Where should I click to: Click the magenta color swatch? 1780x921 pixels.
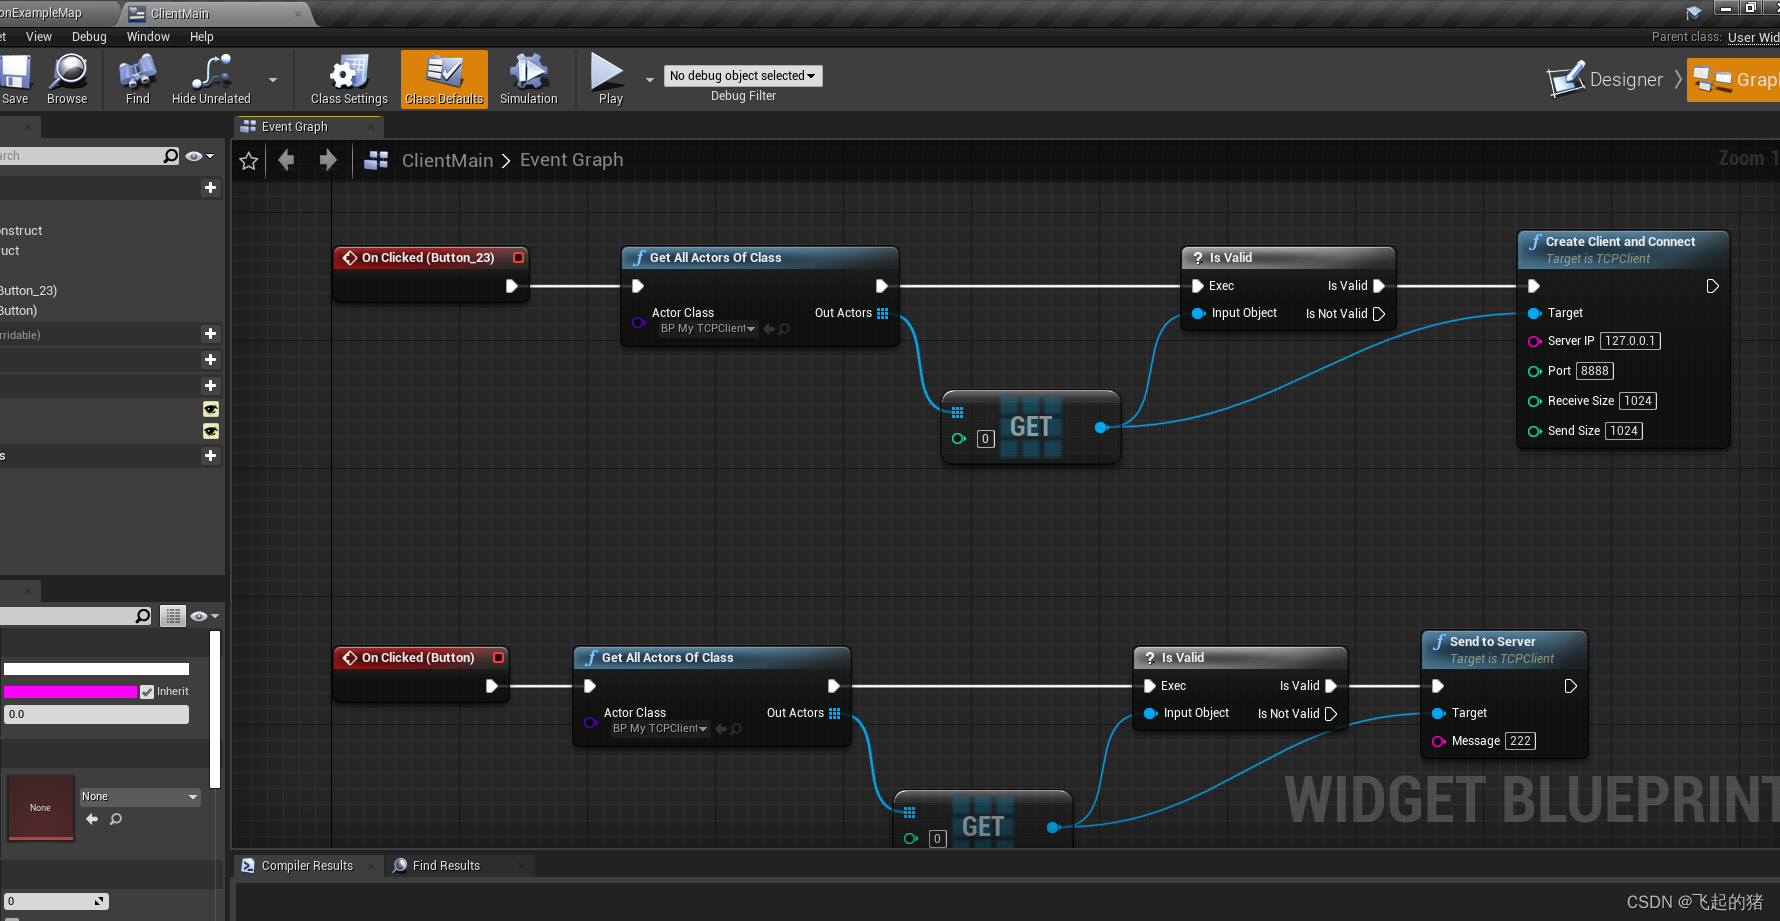pos(70,691)
